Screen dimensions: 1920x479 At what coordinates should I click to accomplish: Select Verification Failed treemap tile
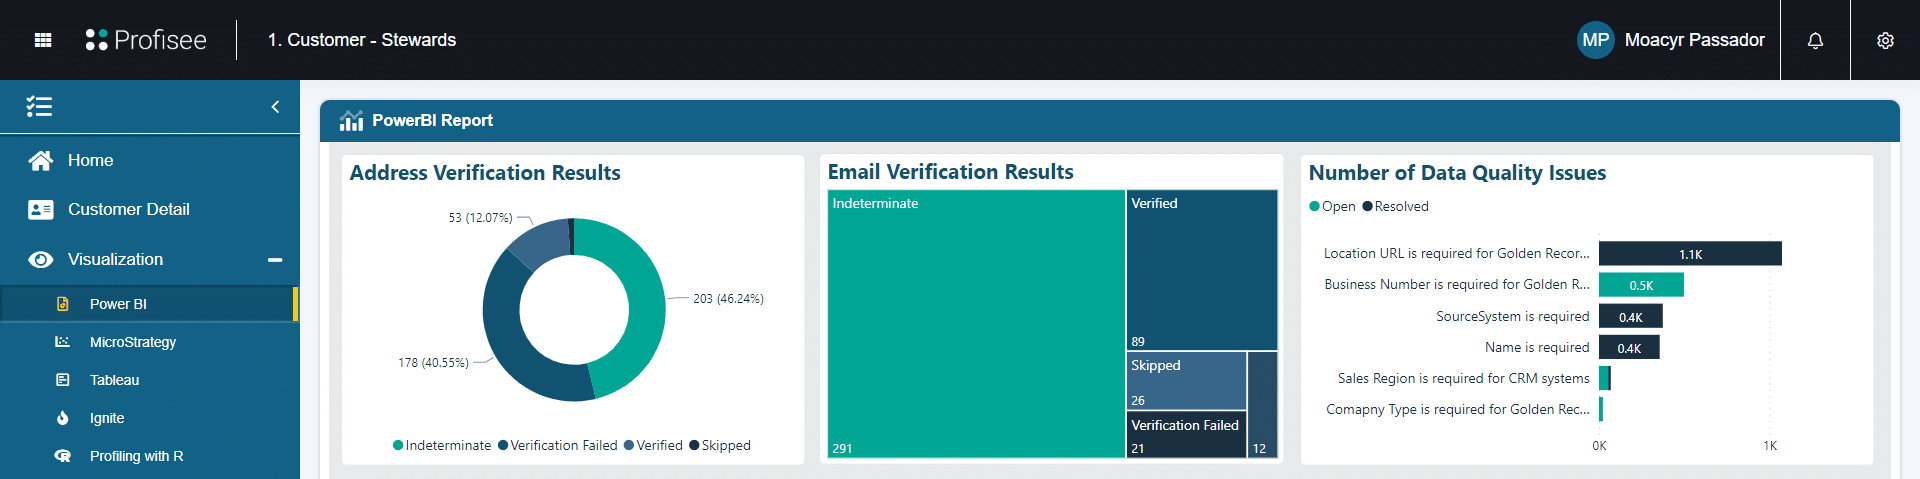pos(1187,435)
